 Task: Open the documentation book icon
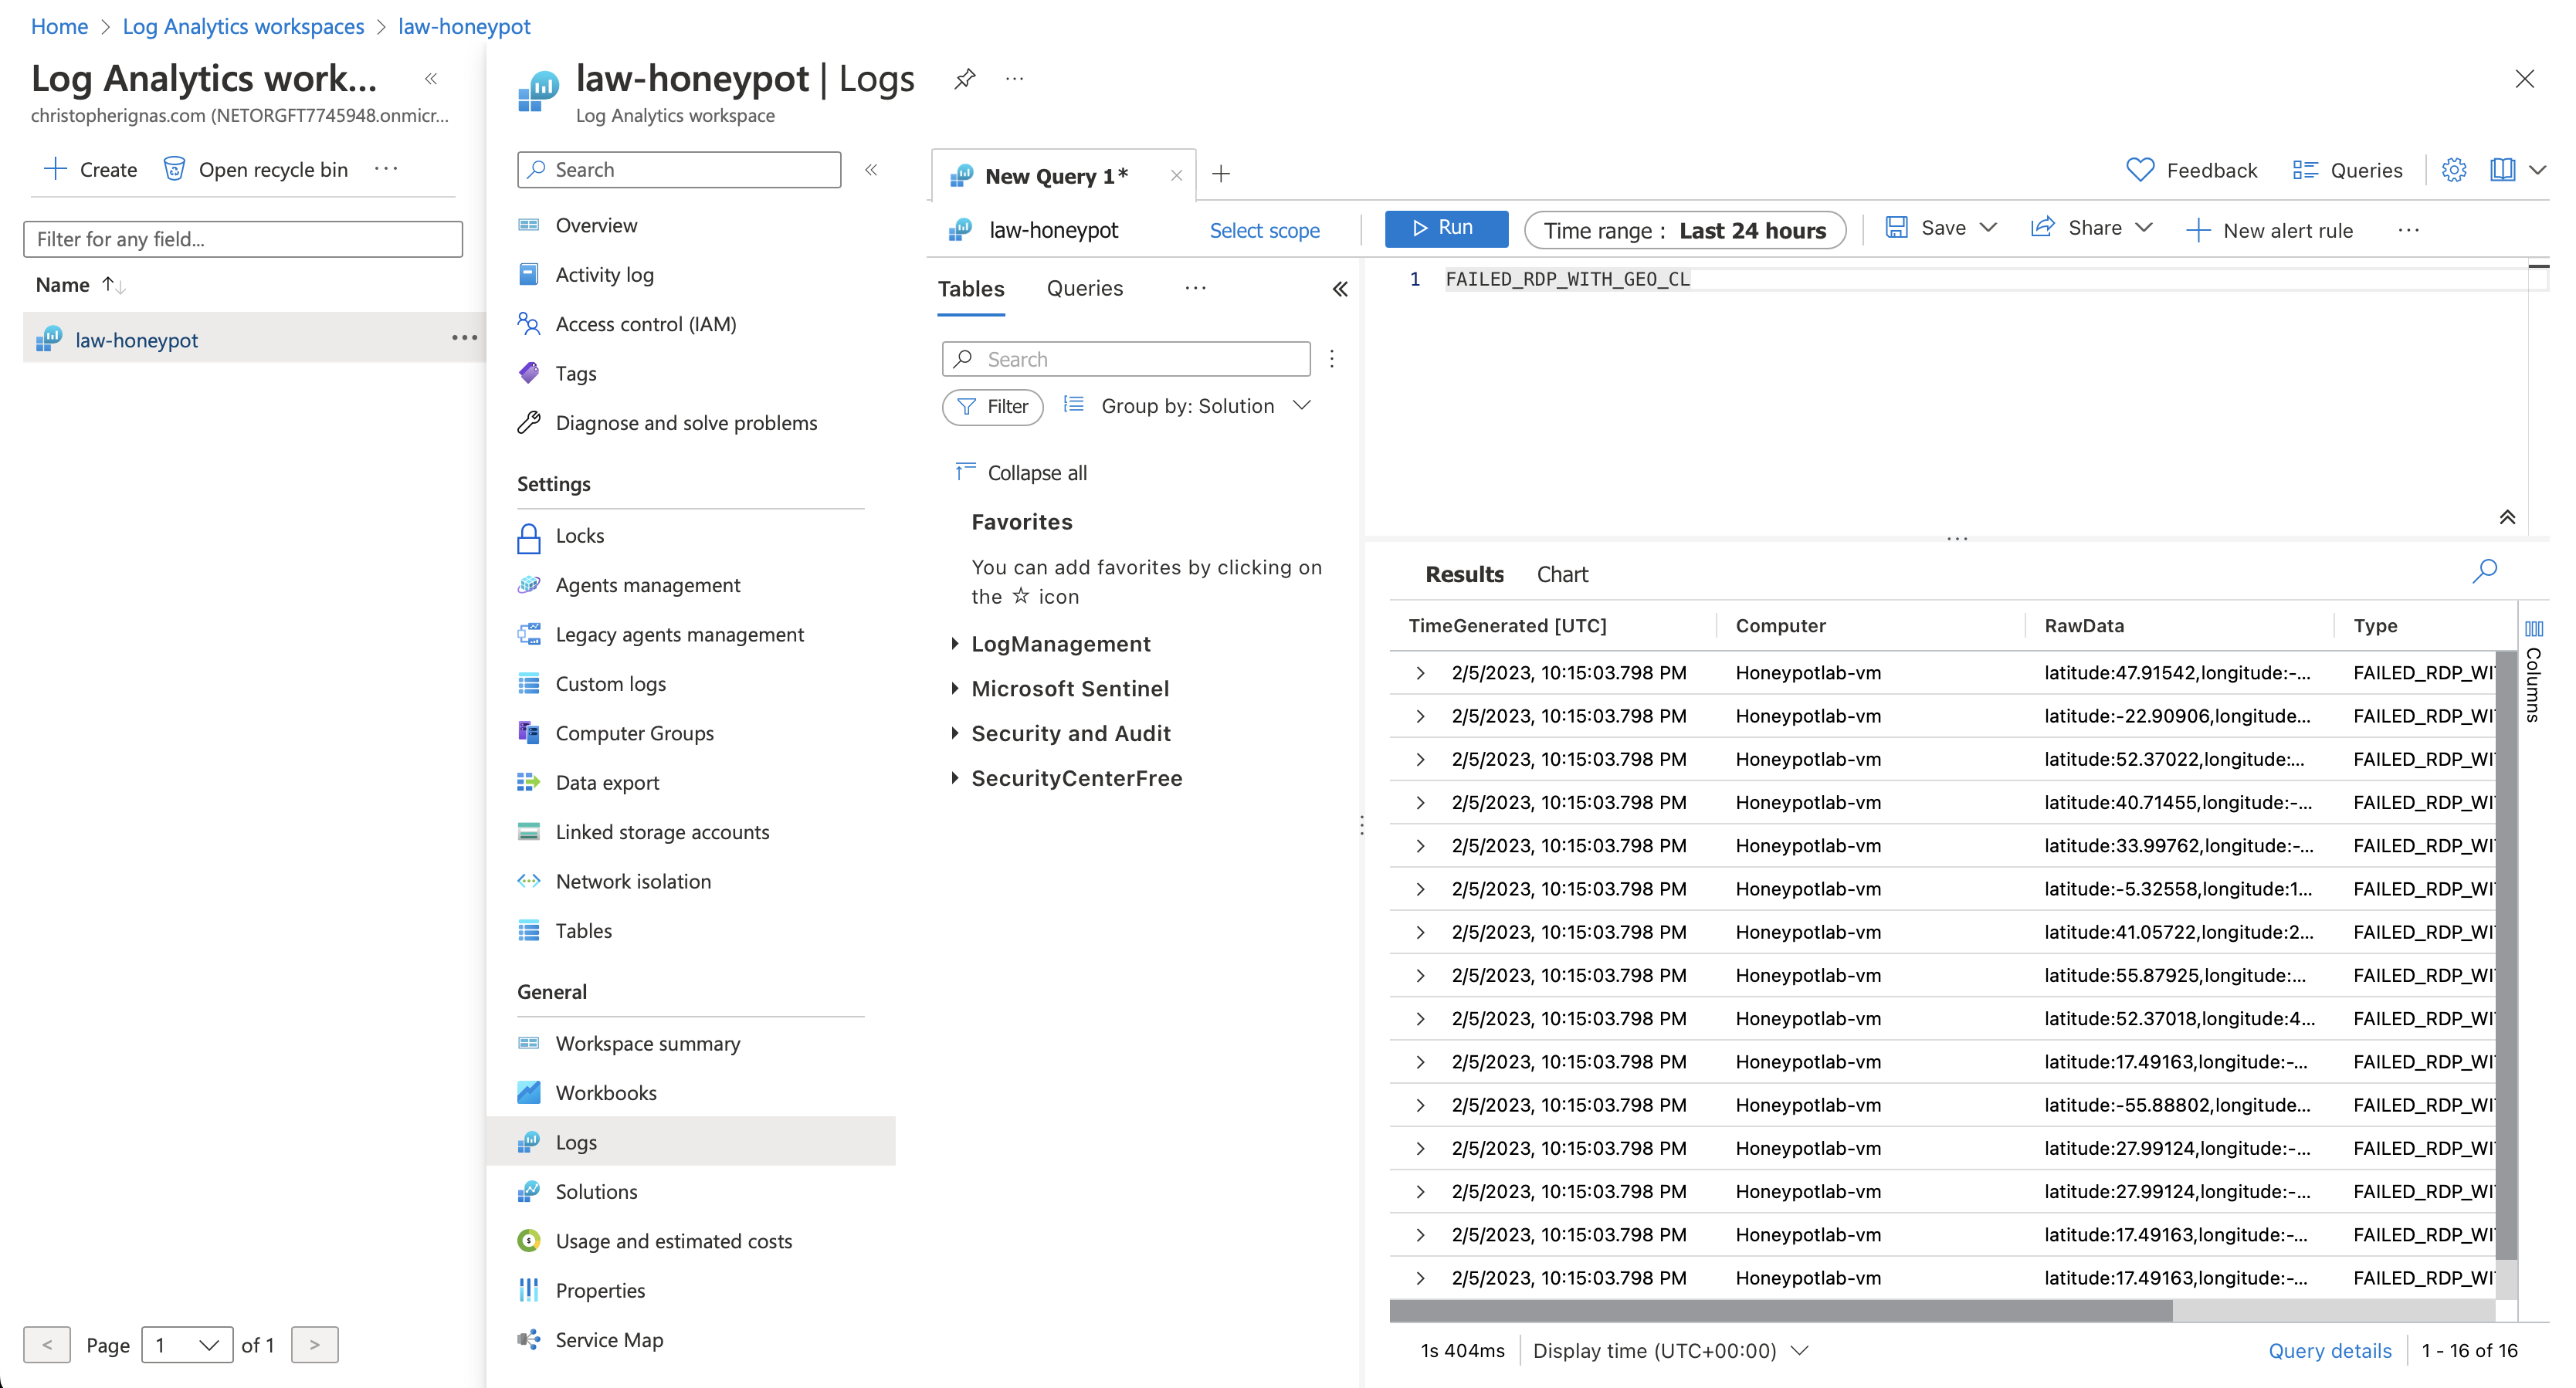click(2502, 170)
